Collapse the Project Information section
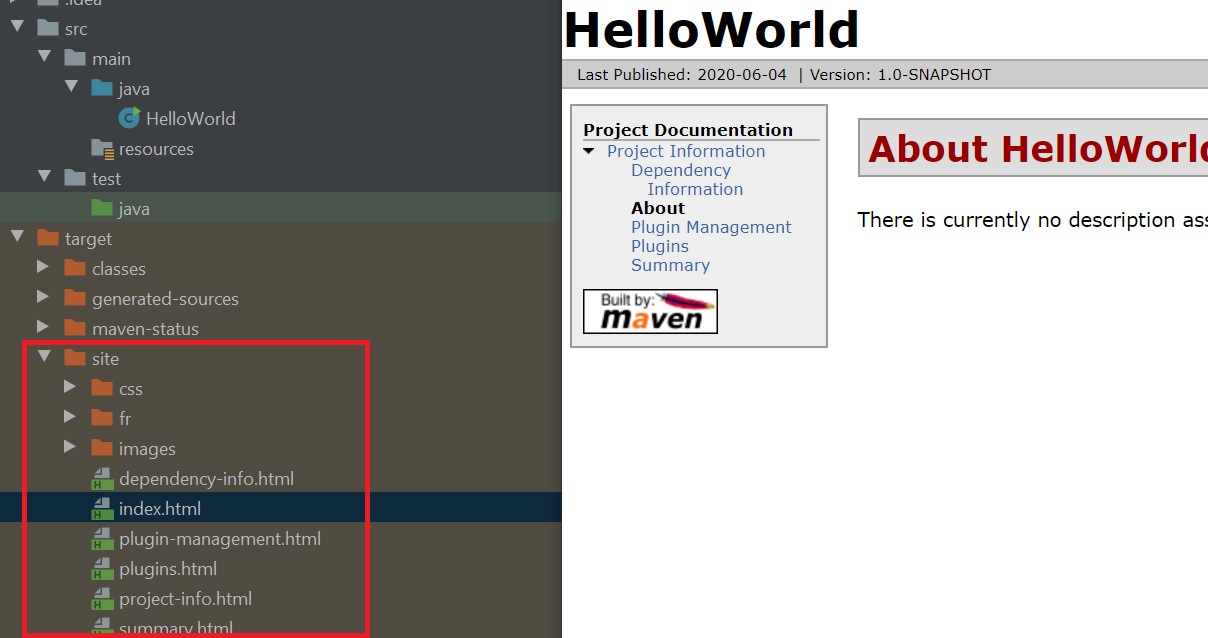The width and height of the screenshot is (1208, 638). click(x=589, y=151)
